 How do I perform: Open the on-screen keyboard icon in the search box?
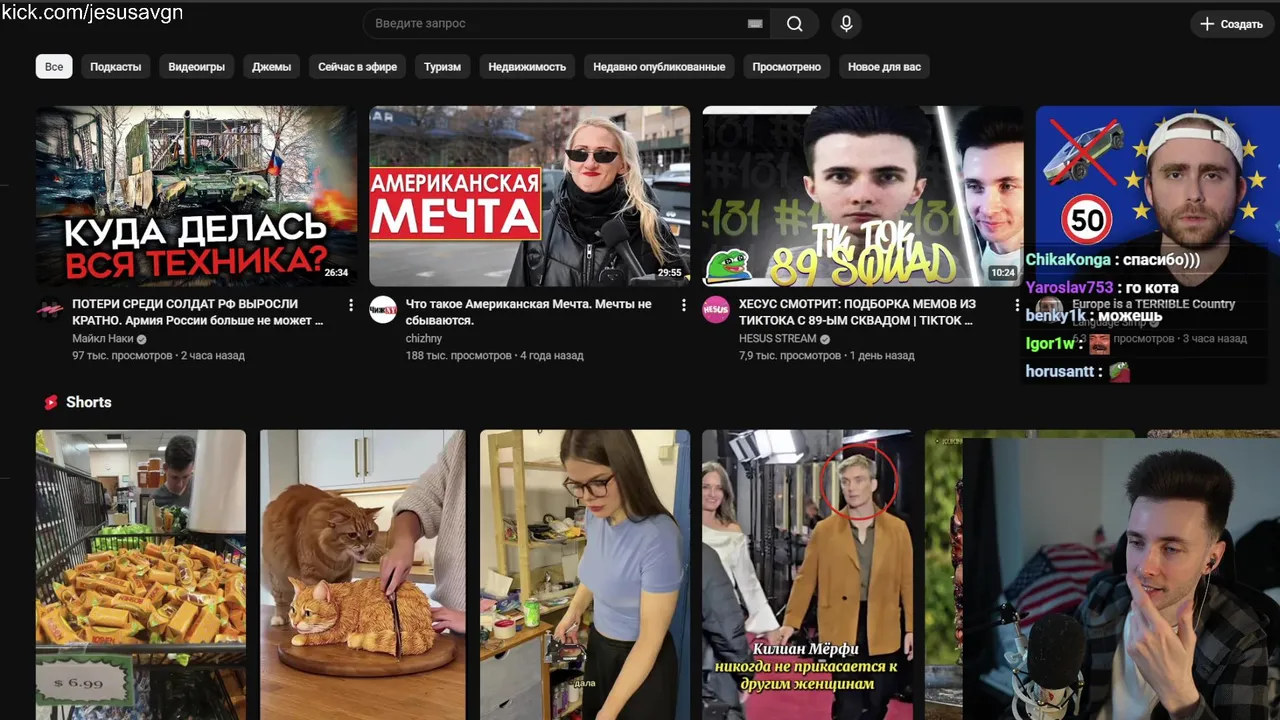(x=755, y=24)
